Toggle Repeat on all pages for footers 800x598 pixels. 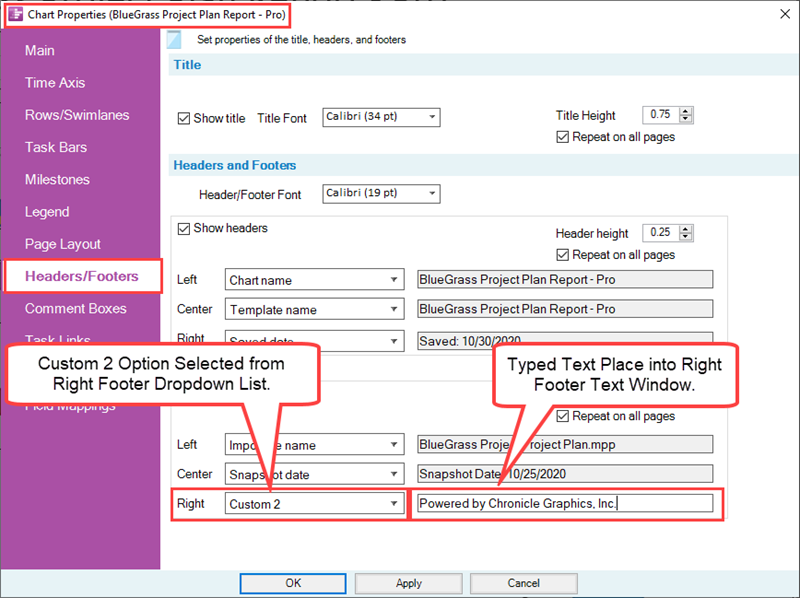pos(562,416)
